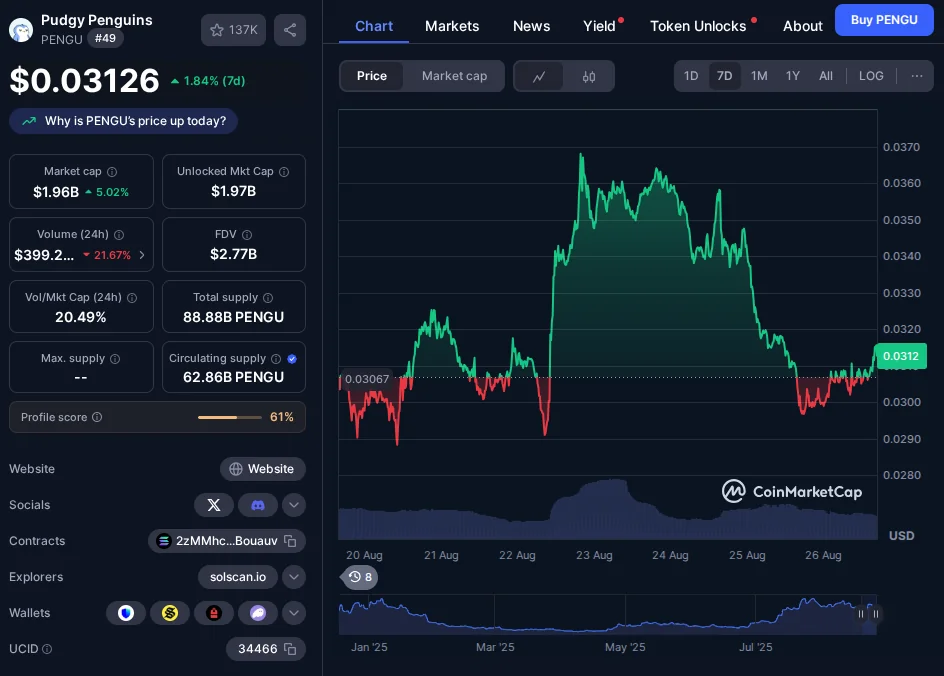Click the Profile score progress bar
944x676 pixels.
(230, 417)
